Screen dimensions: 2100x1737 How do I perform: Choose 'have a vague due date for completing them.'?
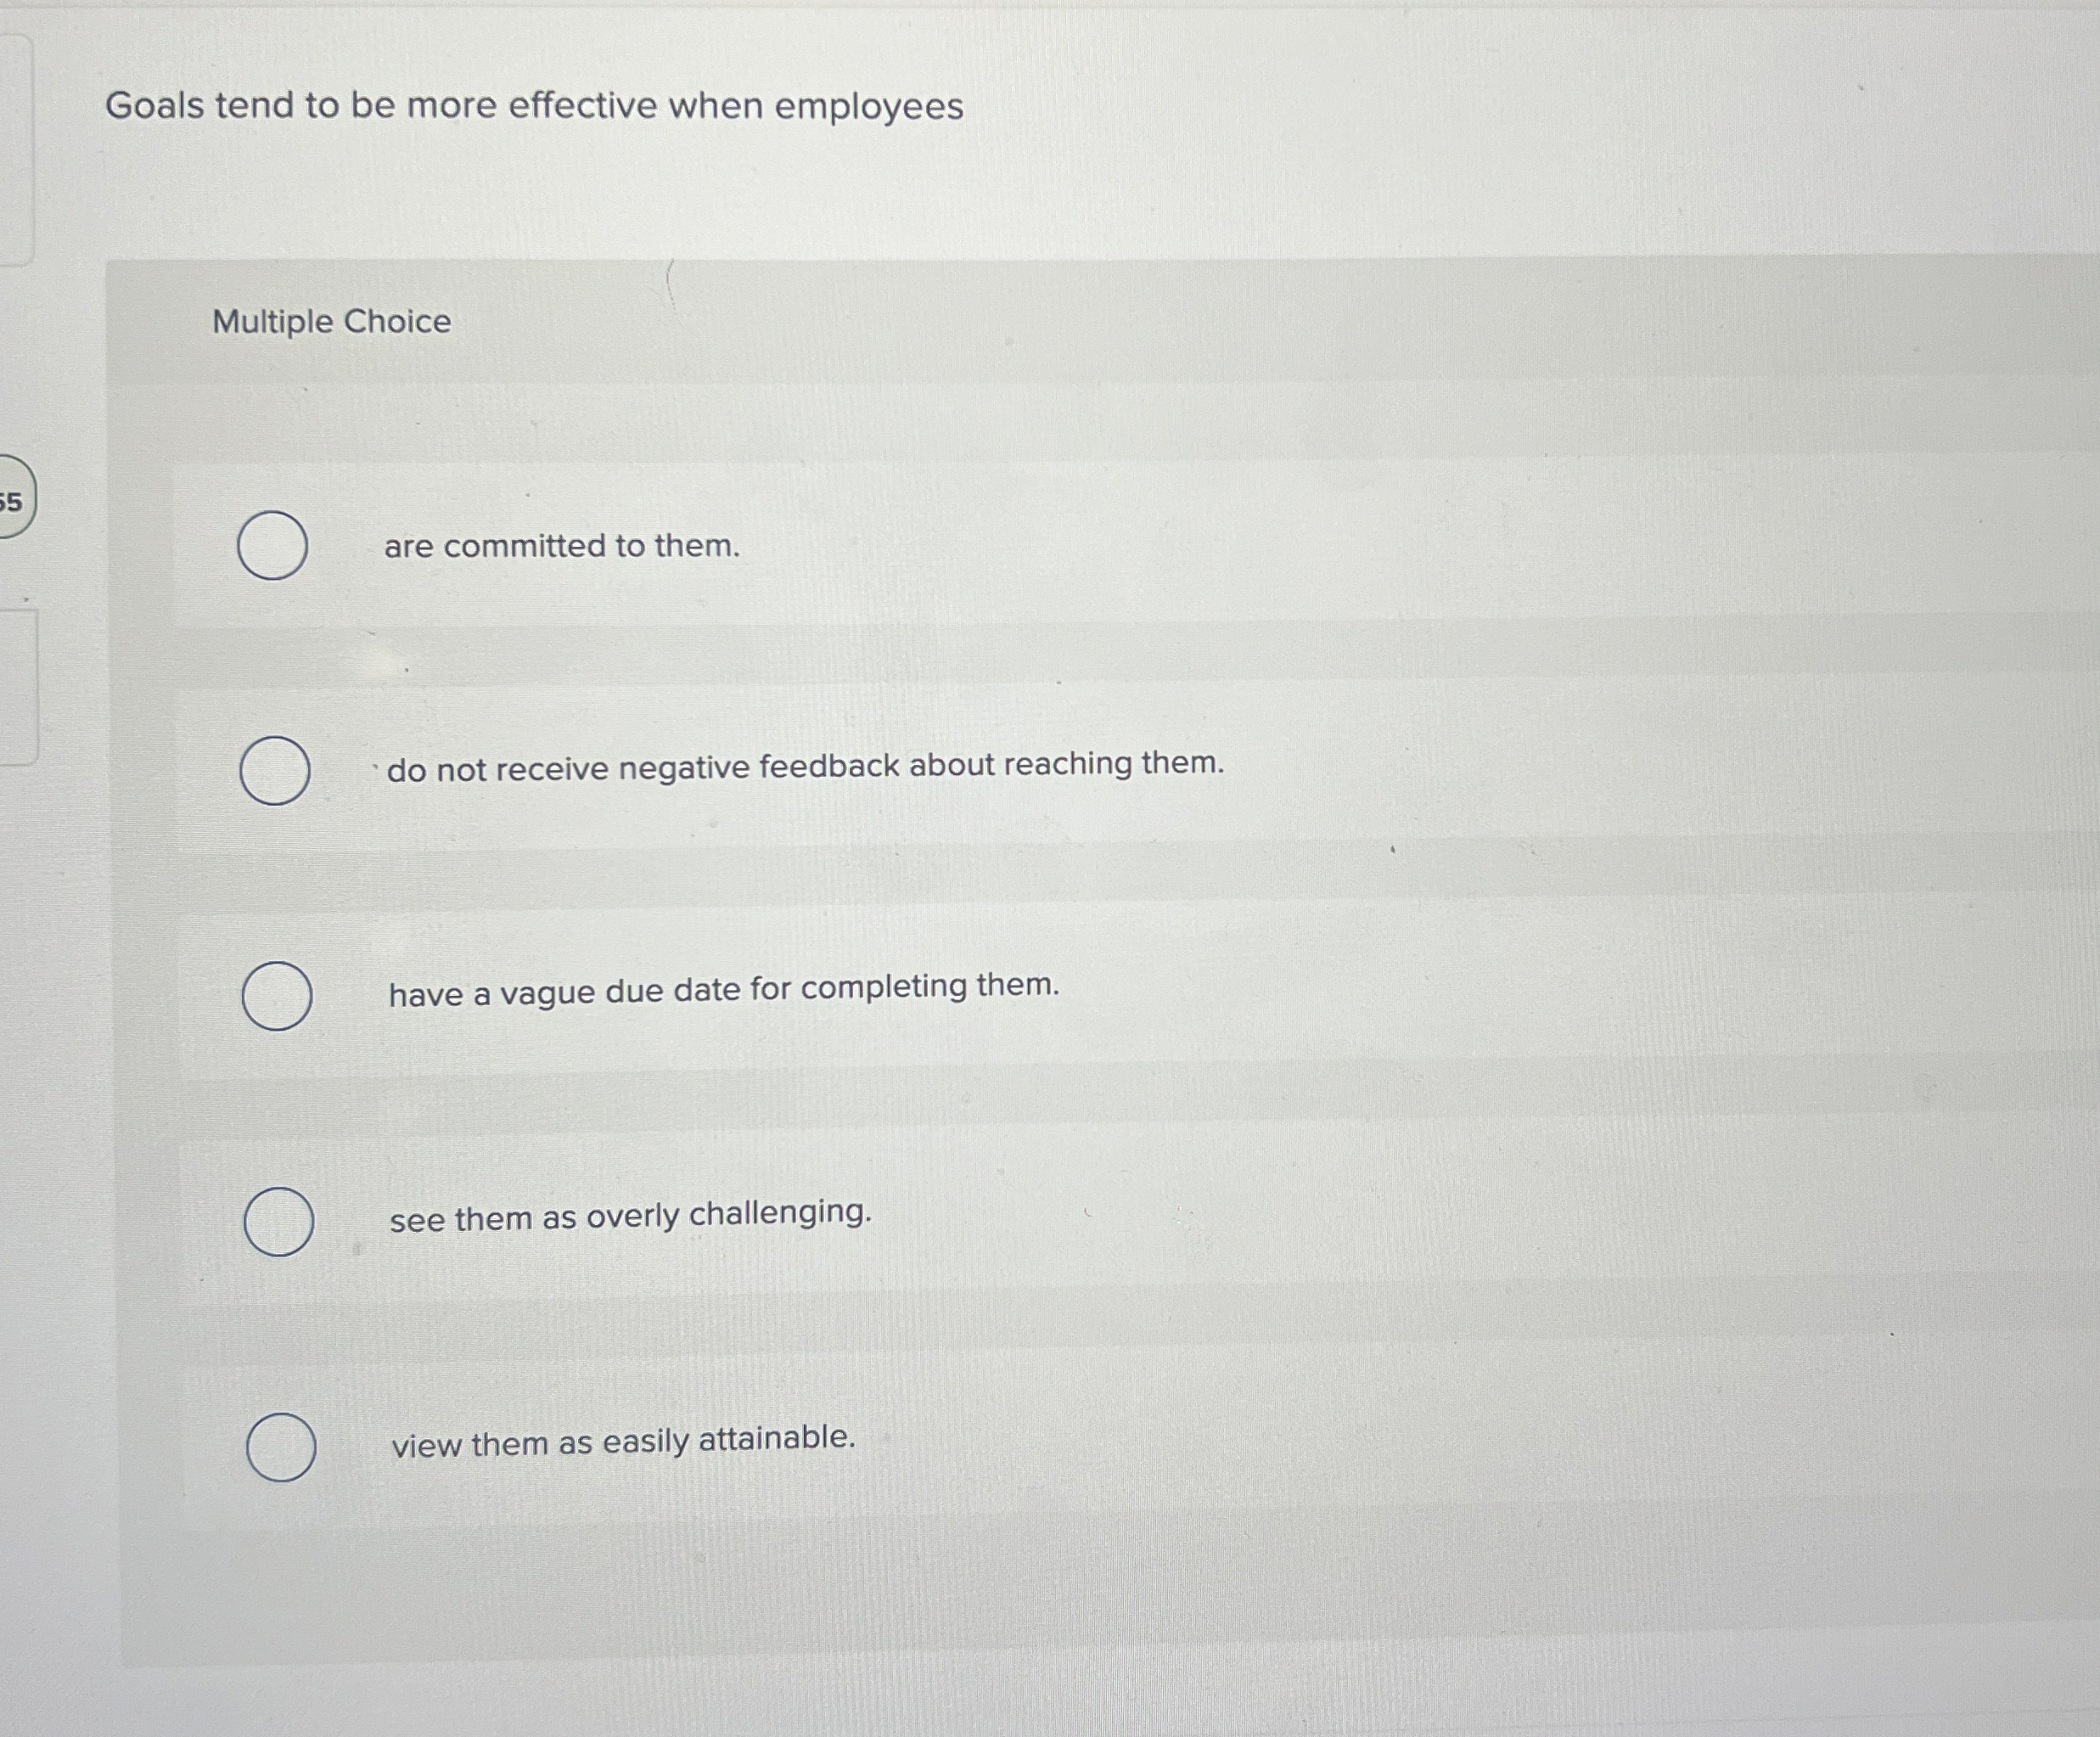[278, 996]
